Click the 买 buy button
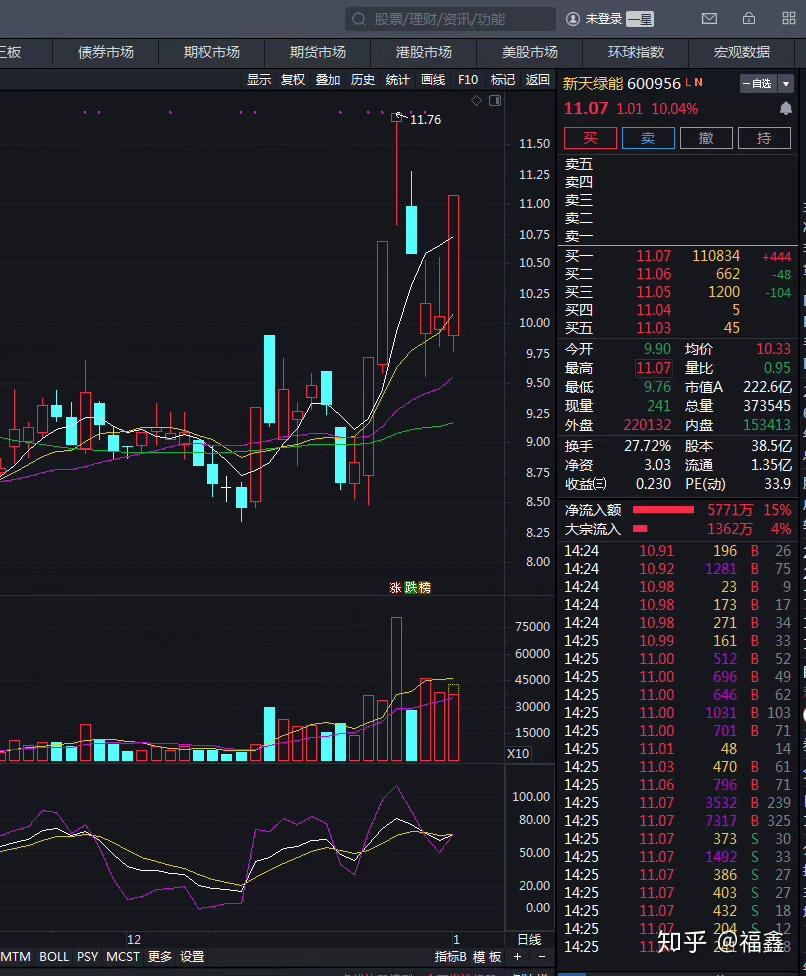This screenshot has width=806, height=976. pos(589,138)
